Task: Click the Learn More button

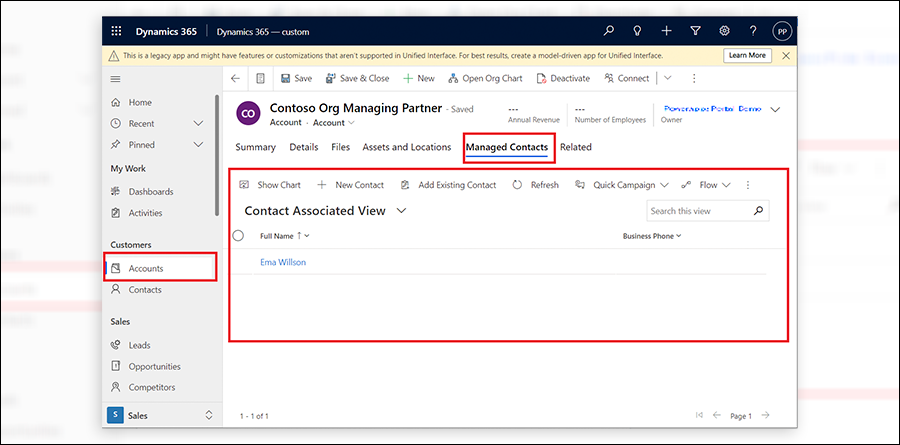Action: (747, 56)
